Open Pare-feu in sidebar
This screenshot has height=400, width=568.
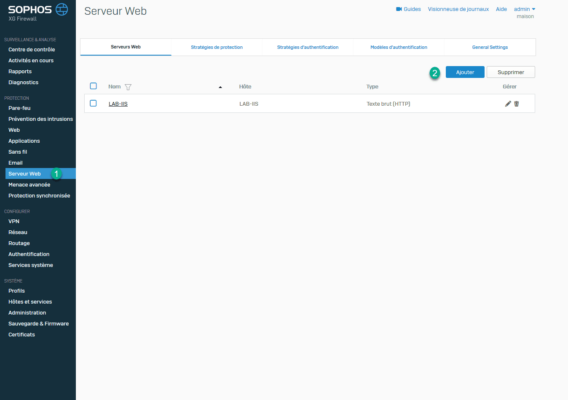click(x=19, y=108)
